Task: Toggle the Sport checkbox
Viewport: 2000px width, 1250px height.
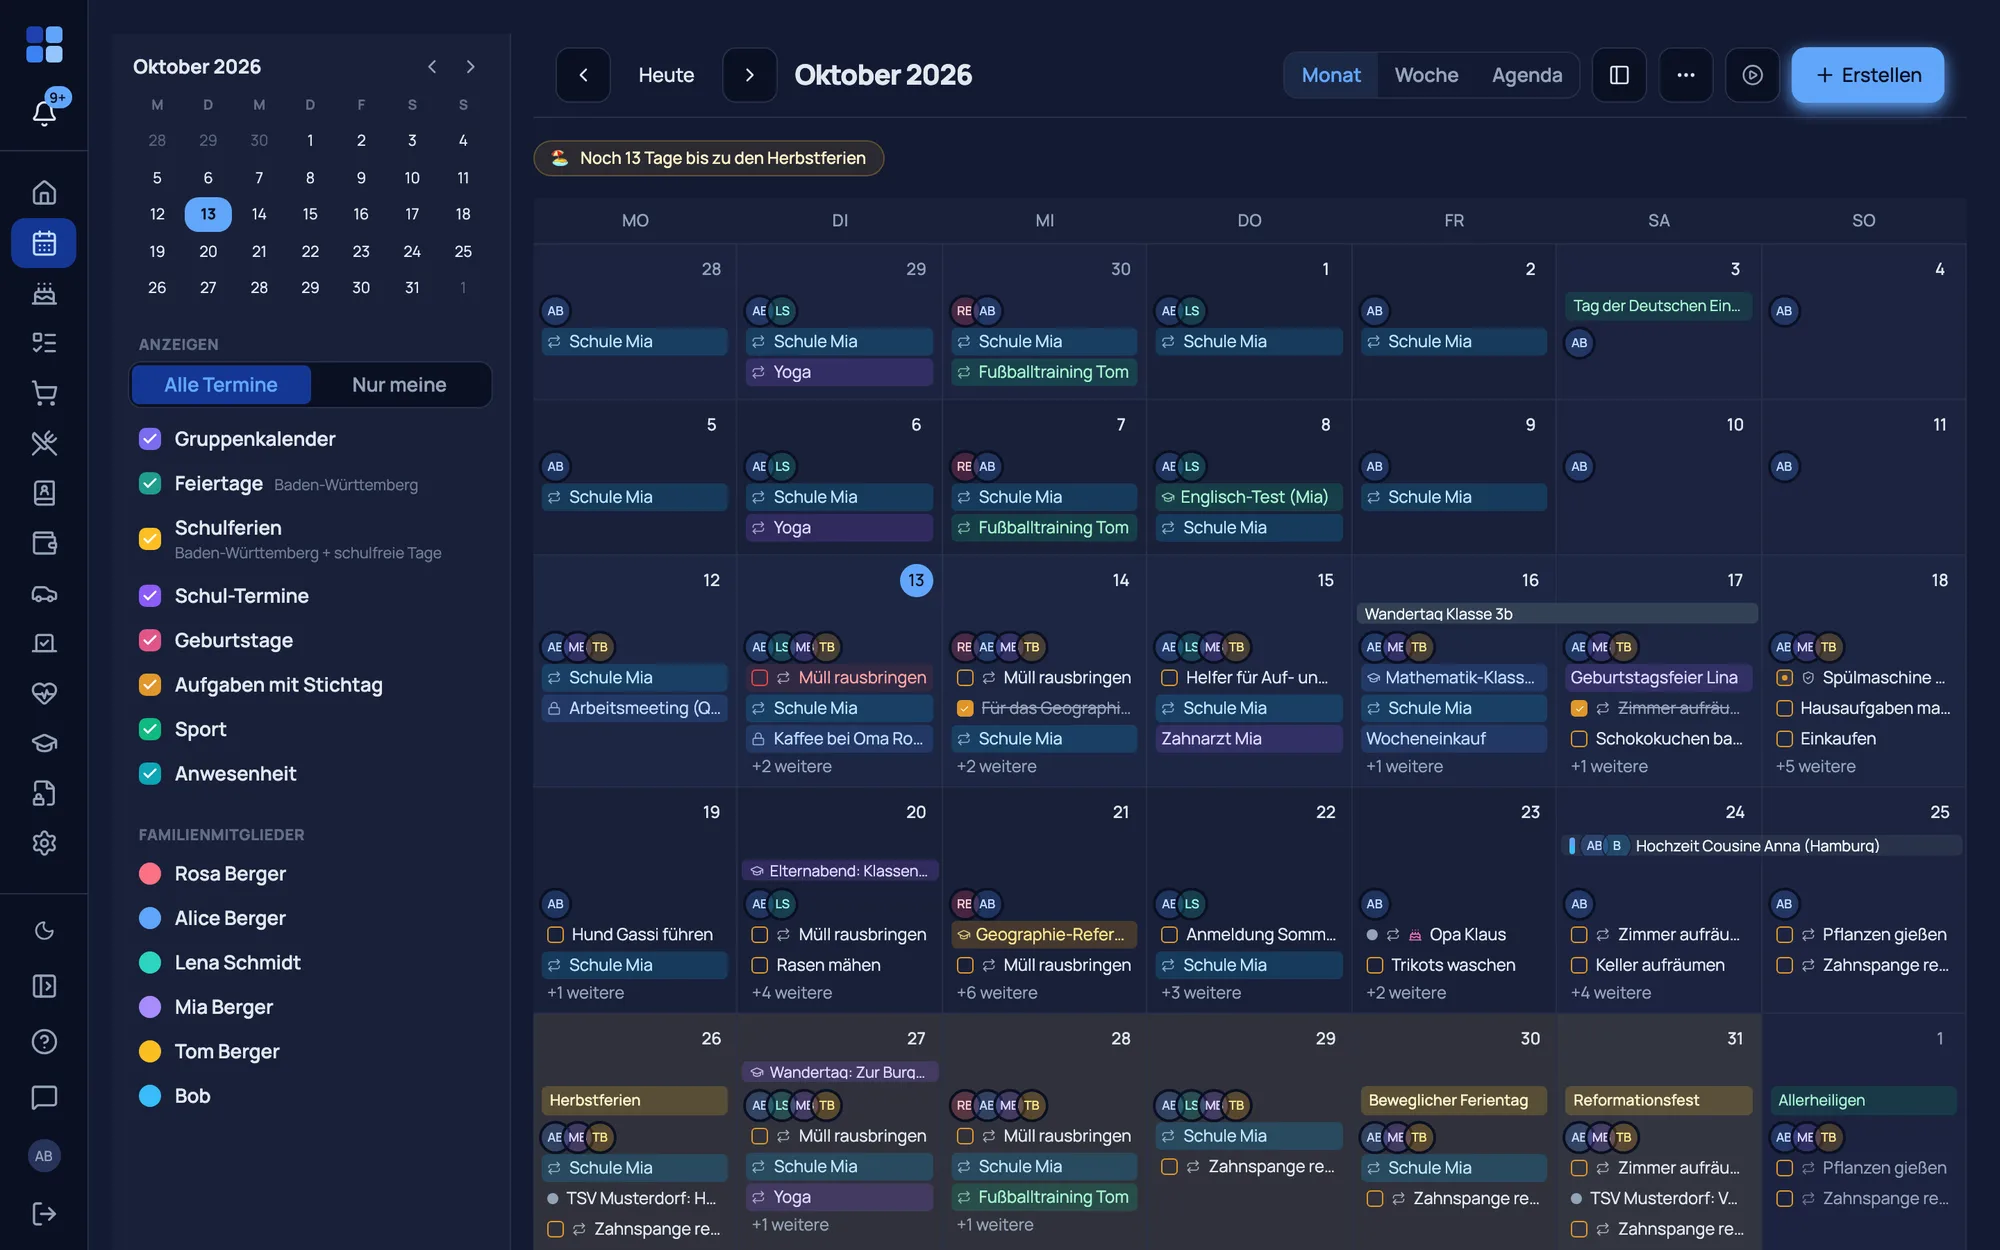Action: [150, 729]
